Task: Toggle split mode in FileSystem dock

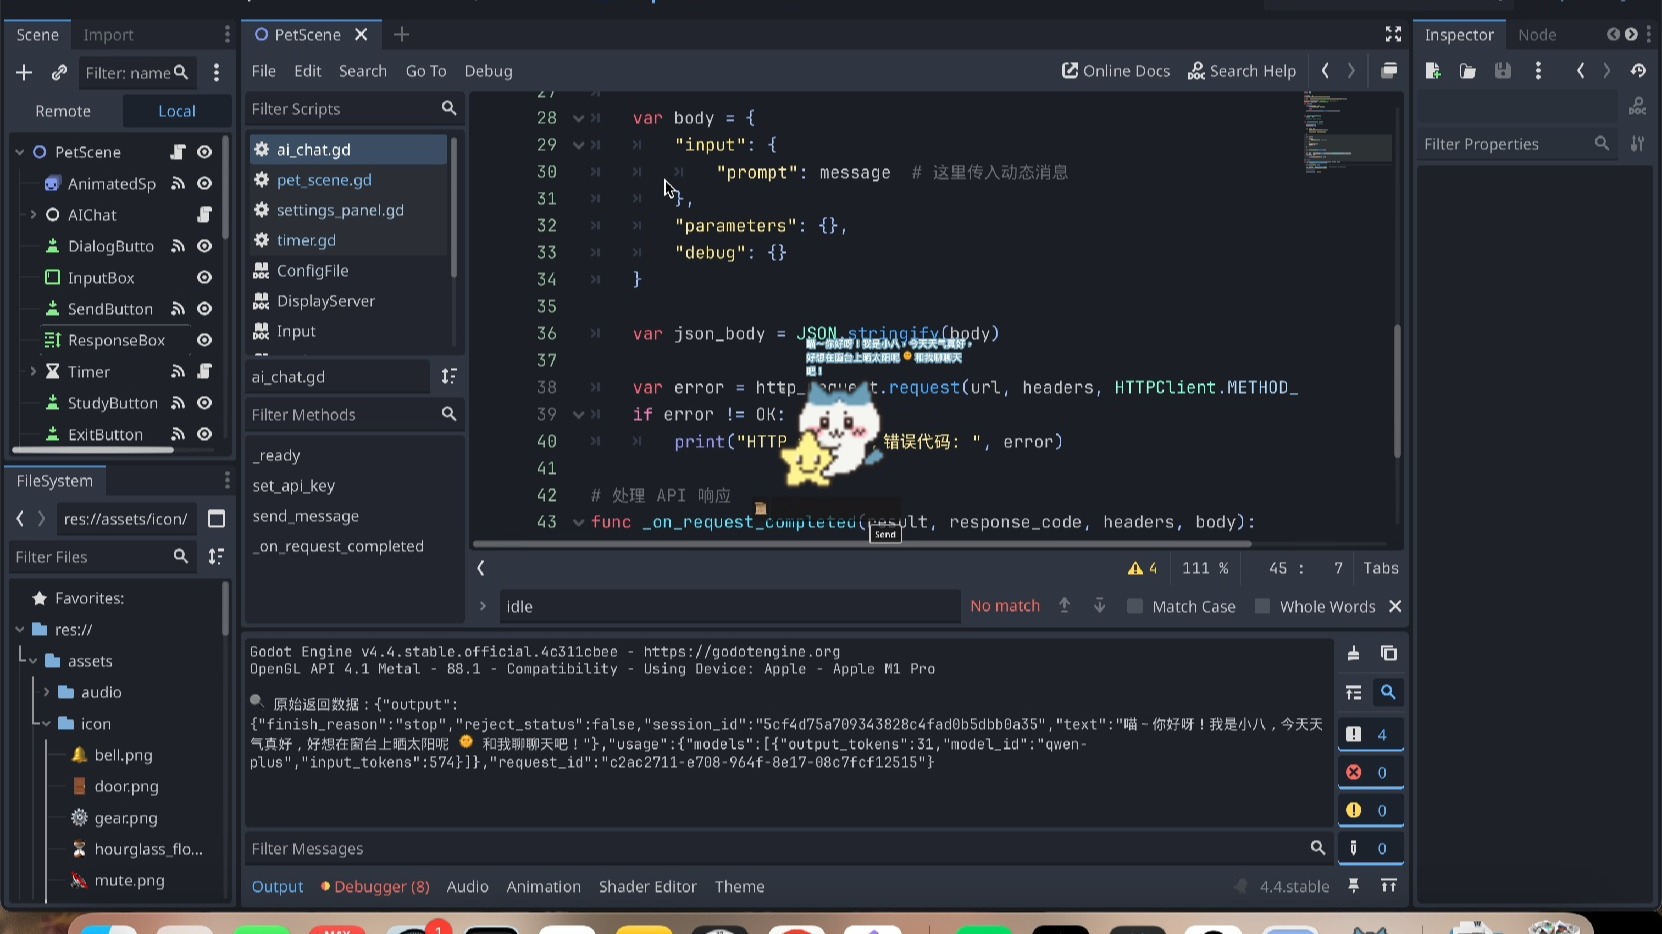Action: pos(216,519)
